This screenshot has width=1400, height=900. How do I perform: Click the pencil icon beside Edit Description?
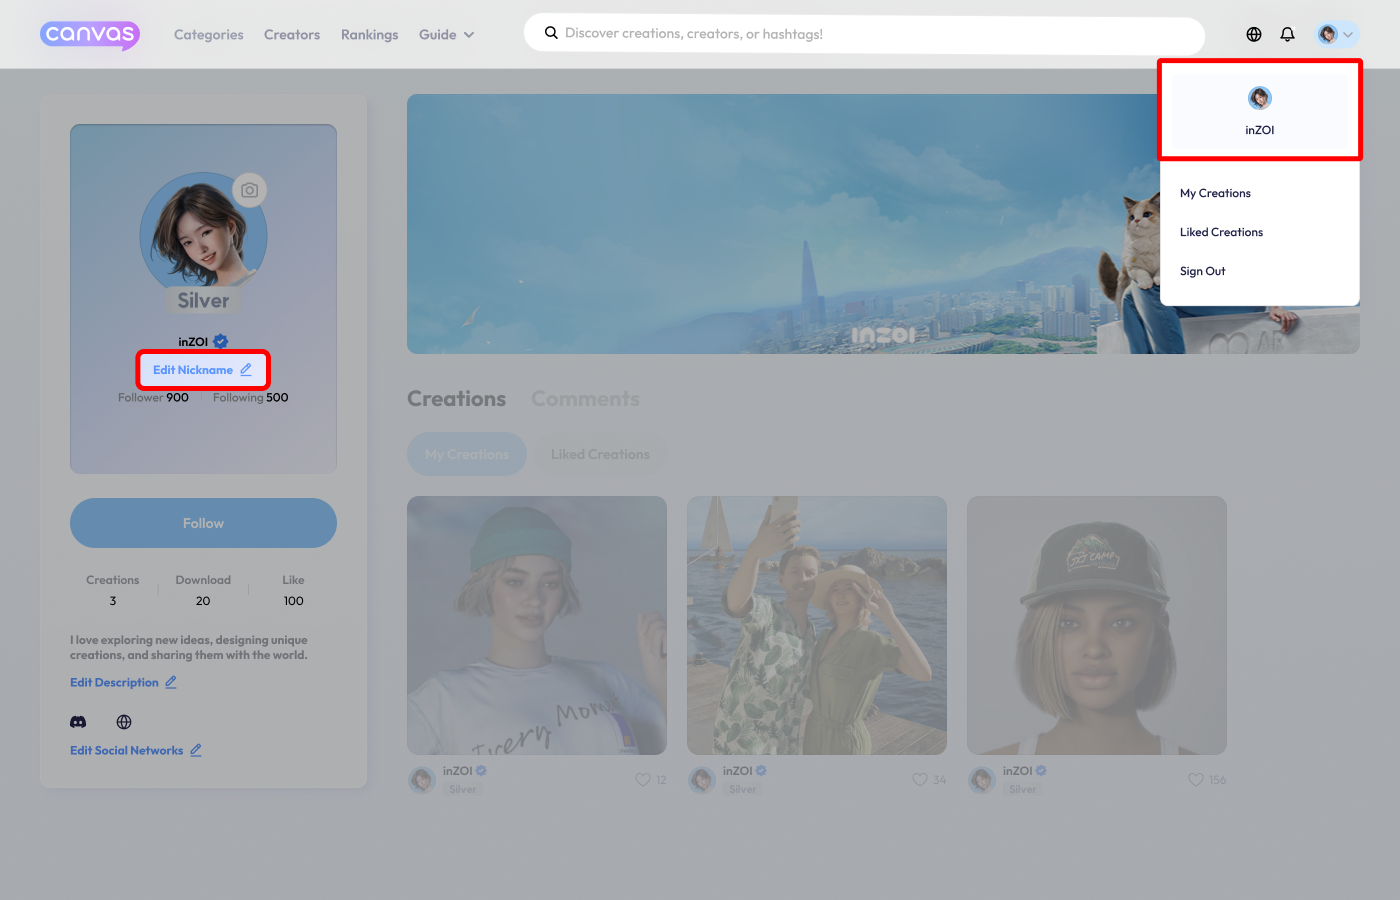[x=171, y=682]
